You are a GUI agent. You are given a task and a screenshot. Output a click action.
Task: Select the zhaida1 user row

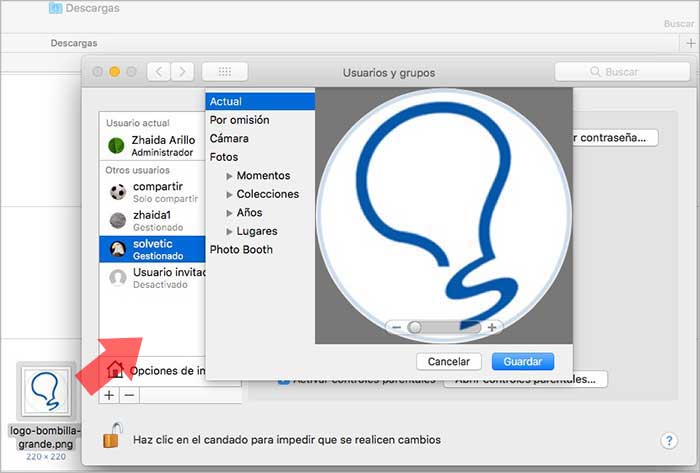click(152, 221)
